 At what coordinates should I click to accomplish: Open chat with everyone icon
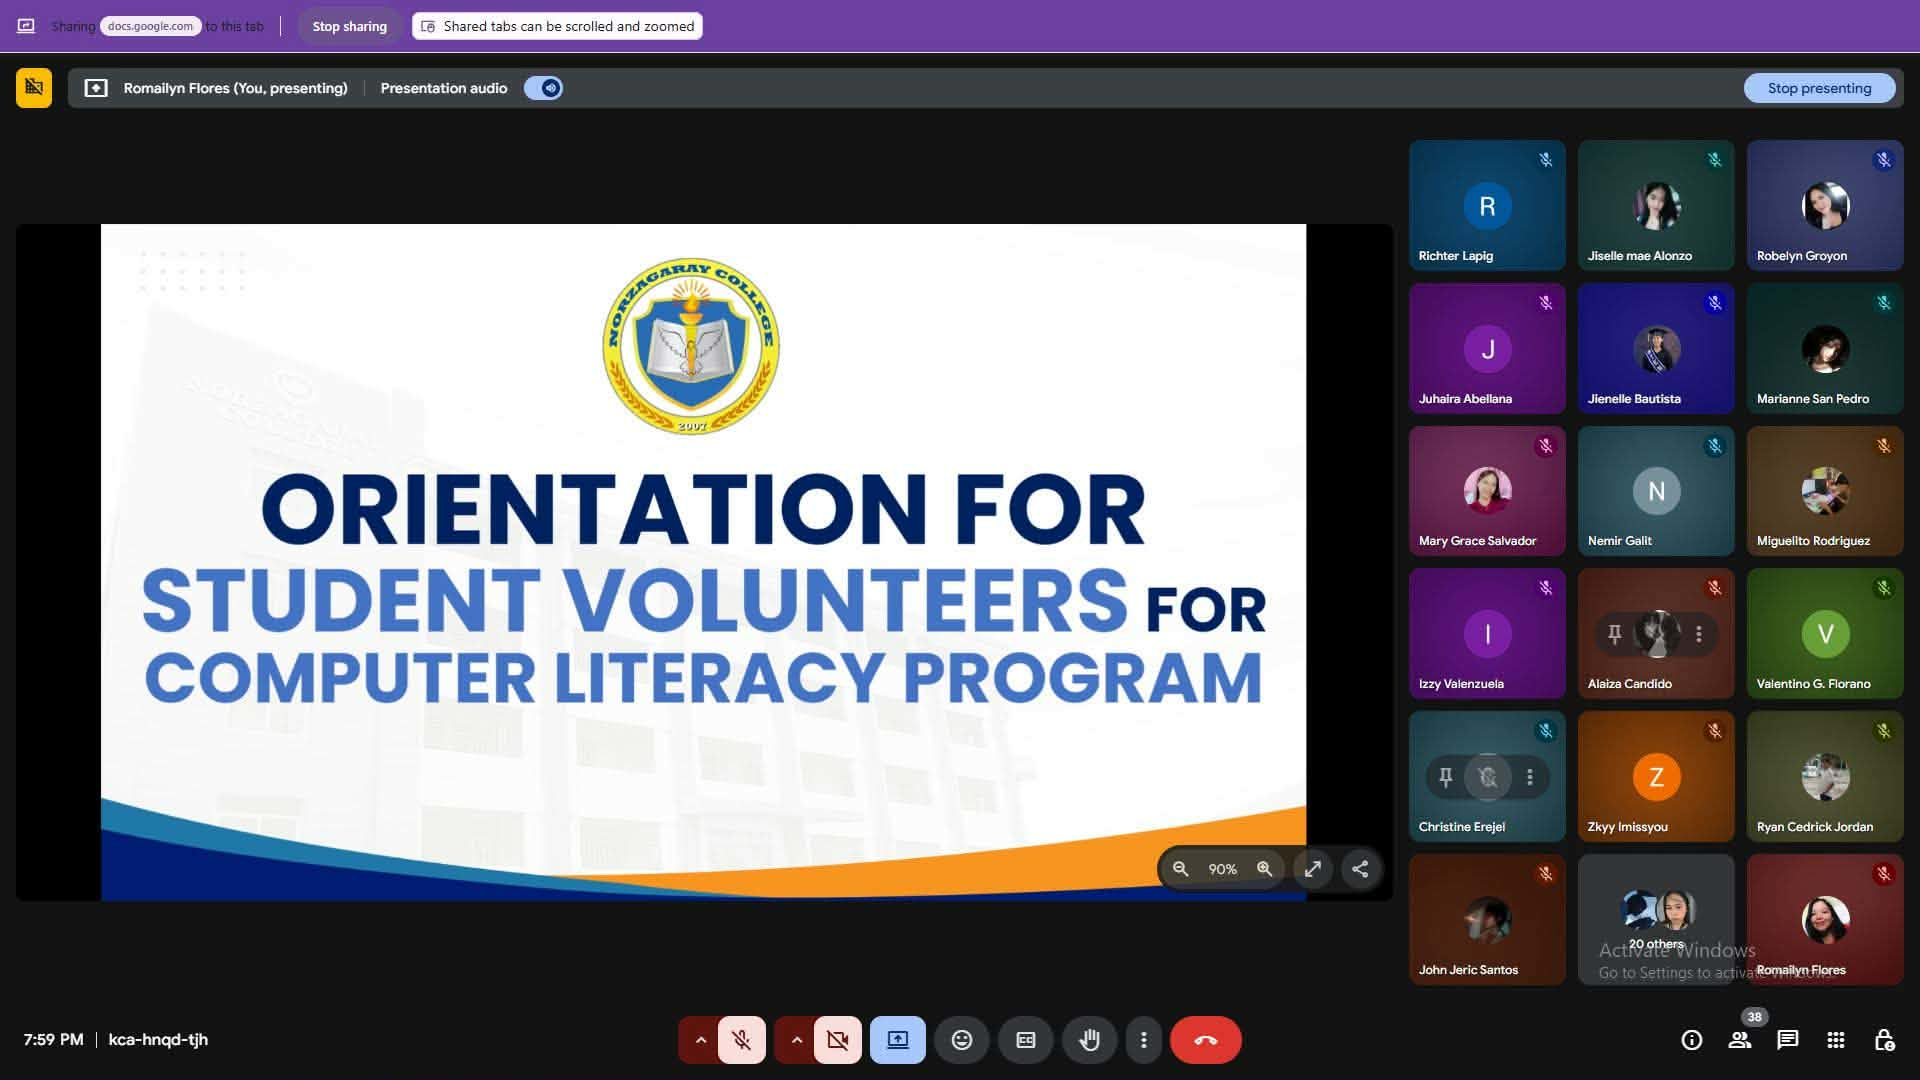1787,1040
